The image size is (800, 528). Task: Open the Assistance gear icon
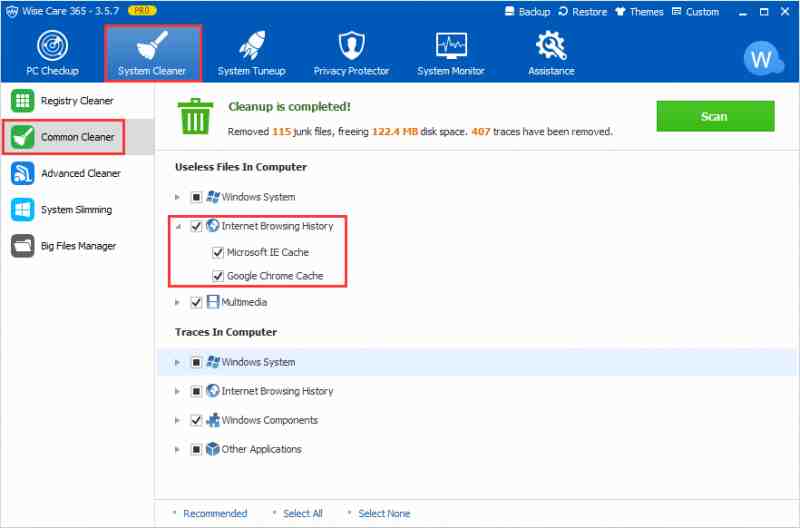point(551,47)
